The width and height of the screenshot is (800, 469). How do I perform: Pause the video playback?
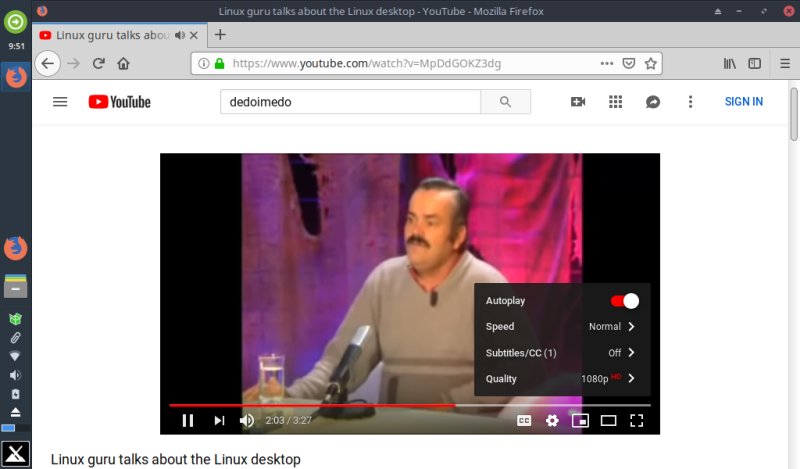pos(187,420)
